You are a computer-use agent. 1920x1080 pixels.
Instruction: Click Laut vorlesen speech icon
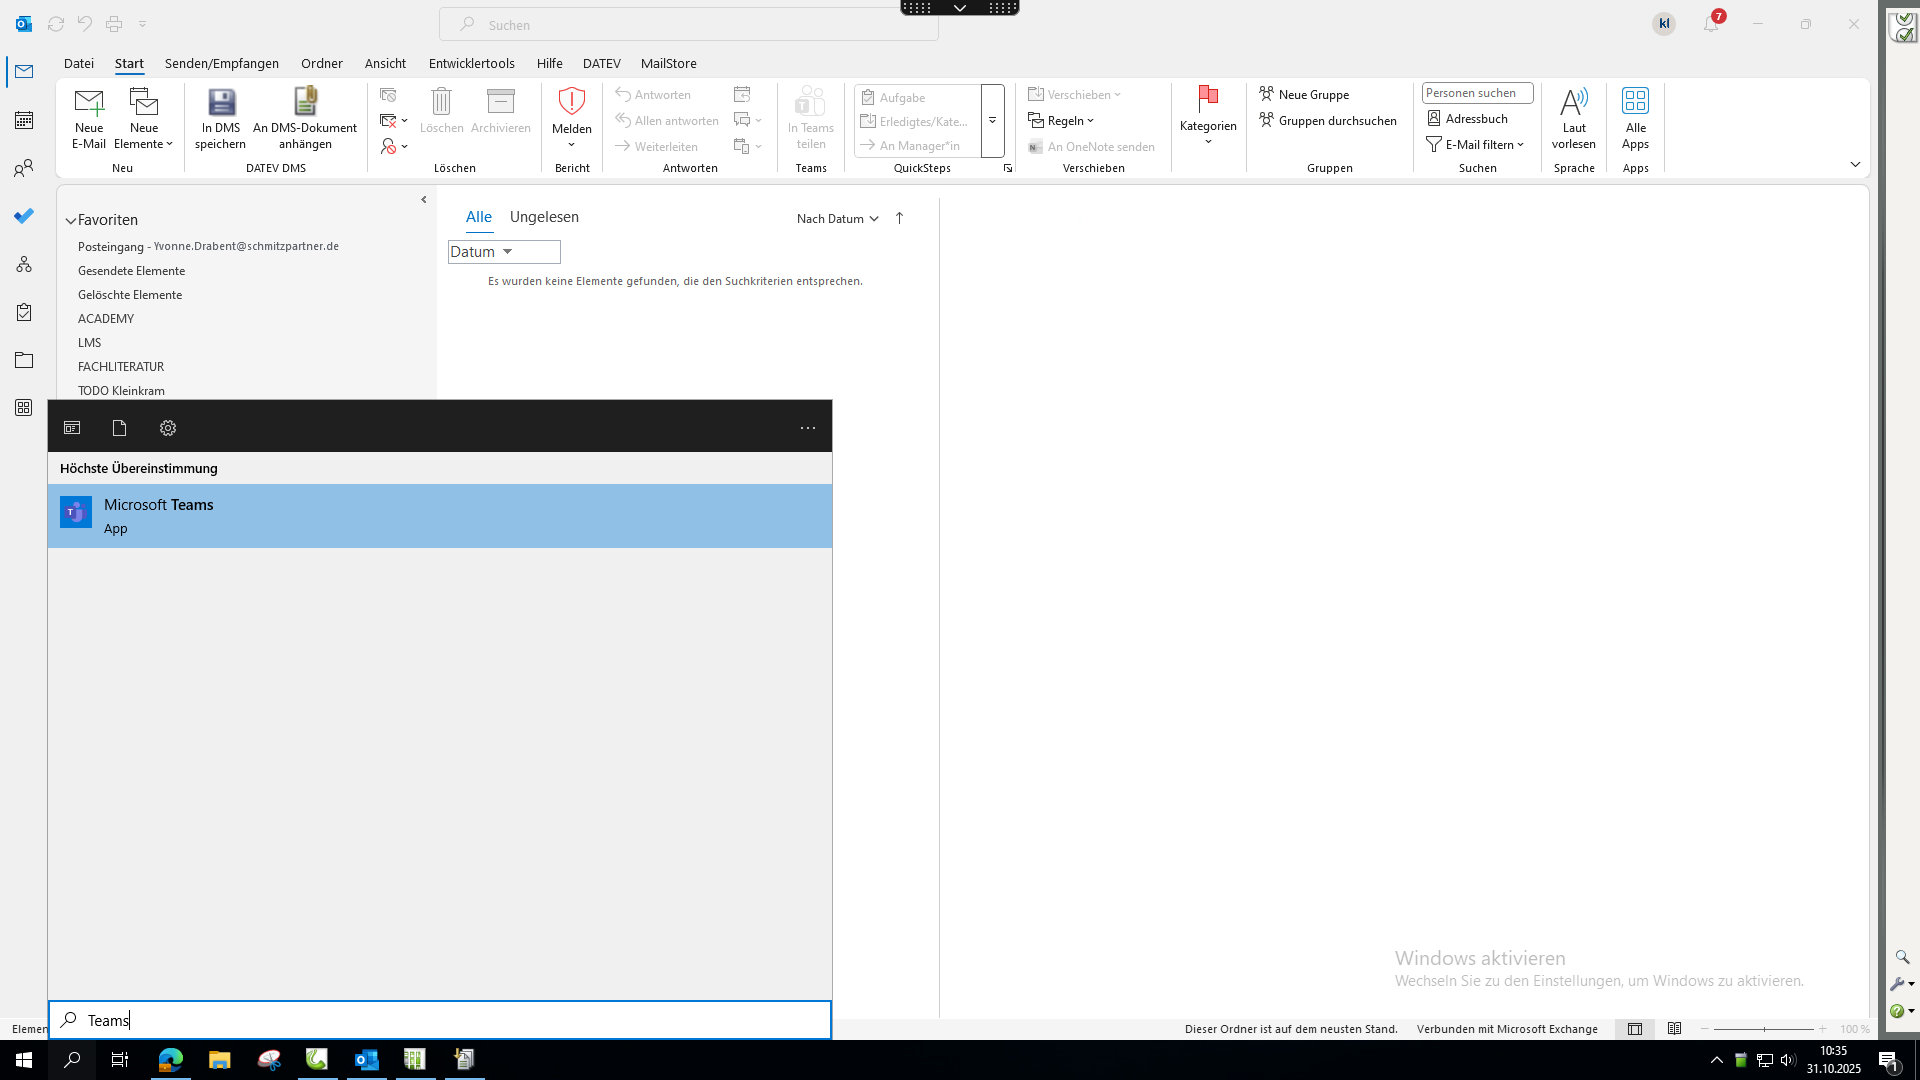point(1573,103)
